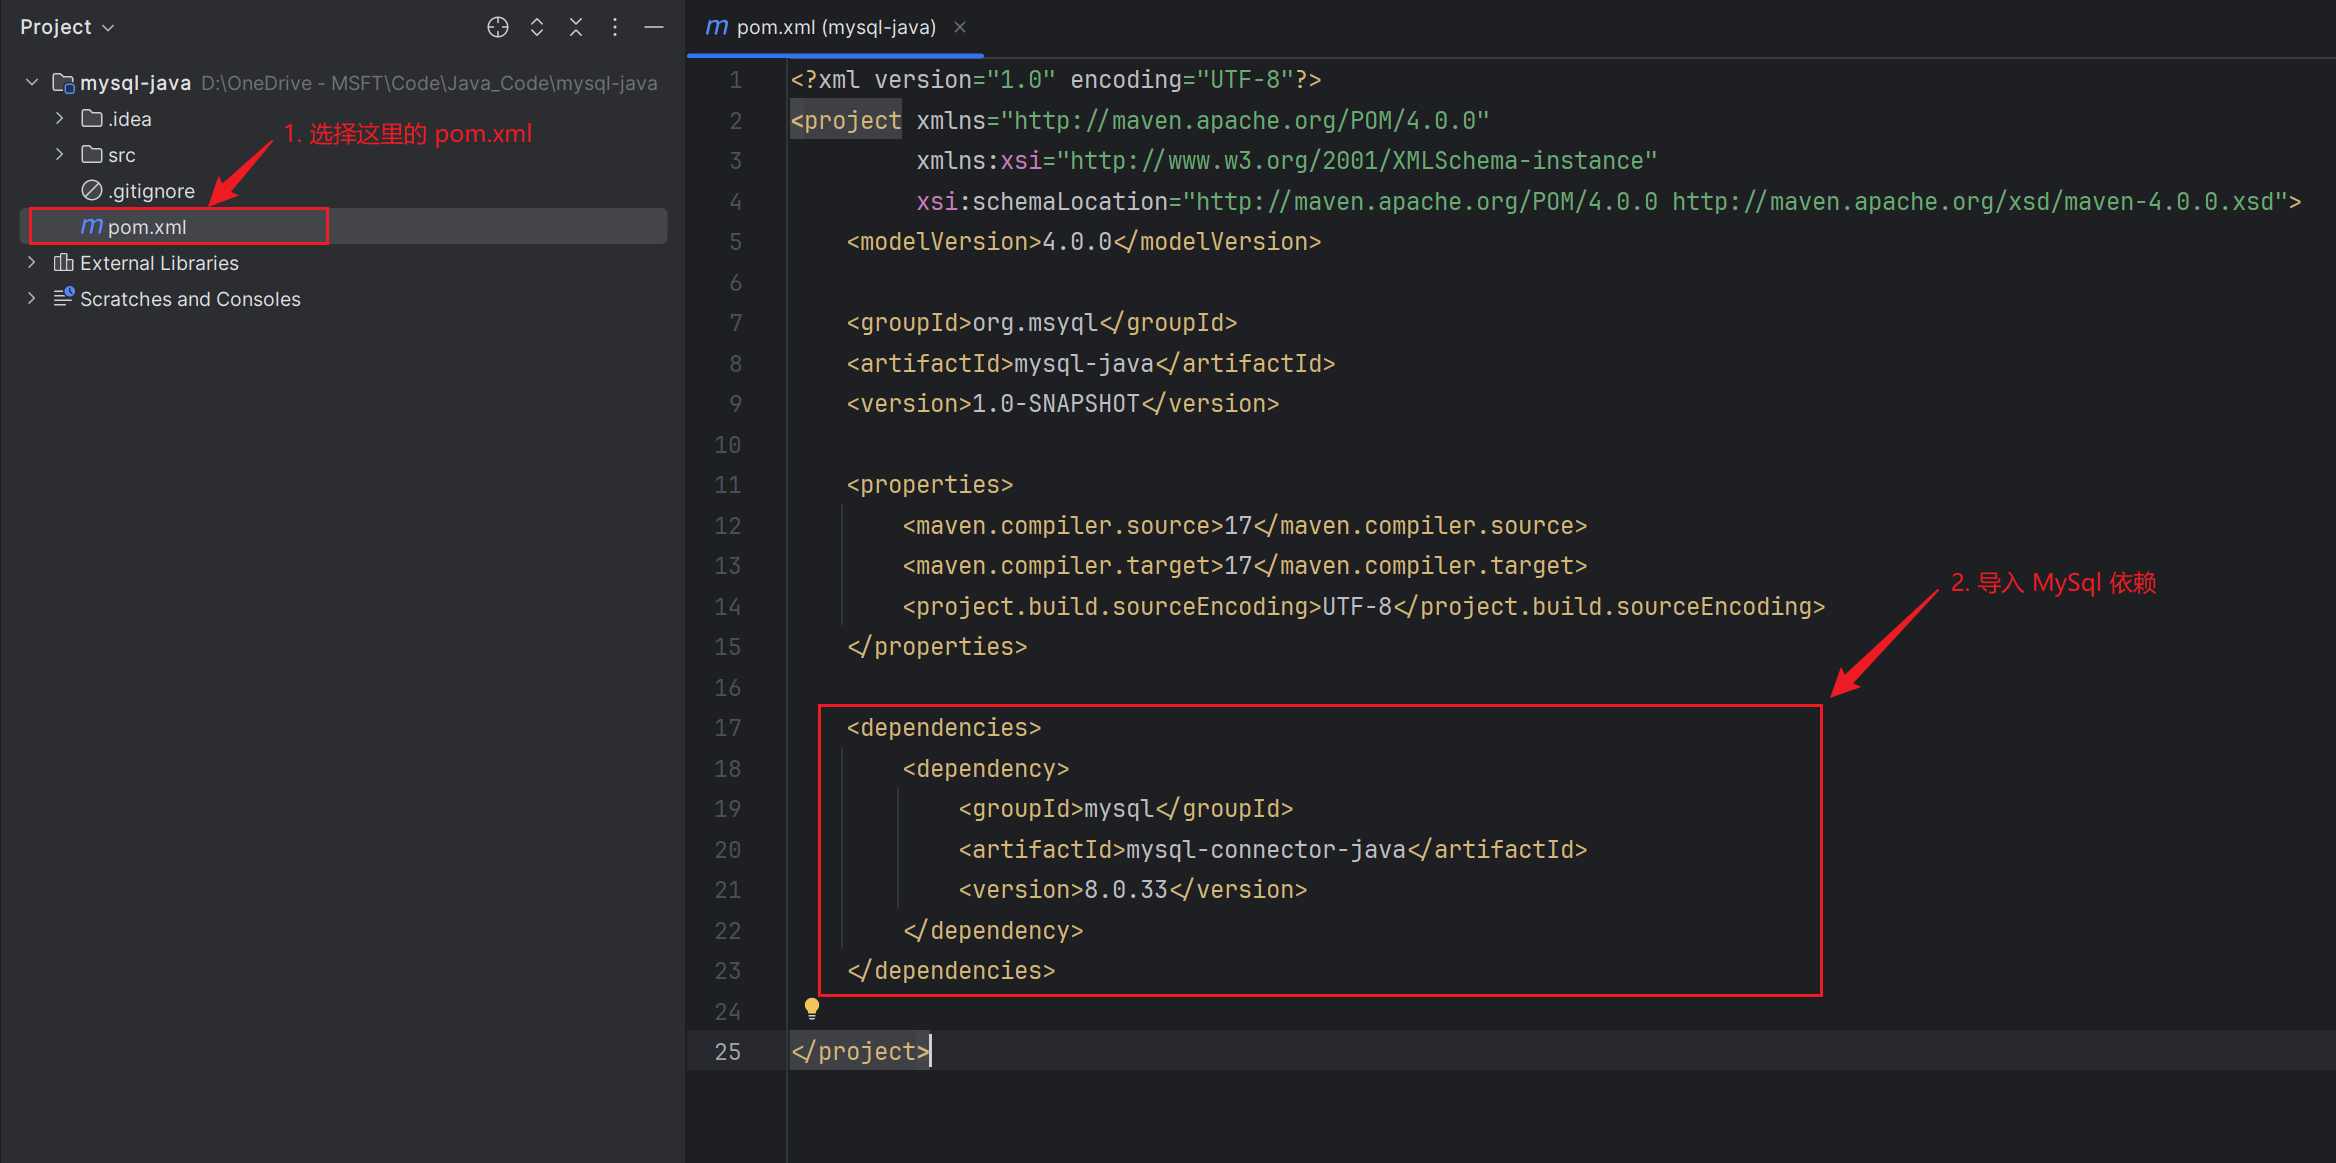Click the </properties> closing tag

click(x=937, y=647)
